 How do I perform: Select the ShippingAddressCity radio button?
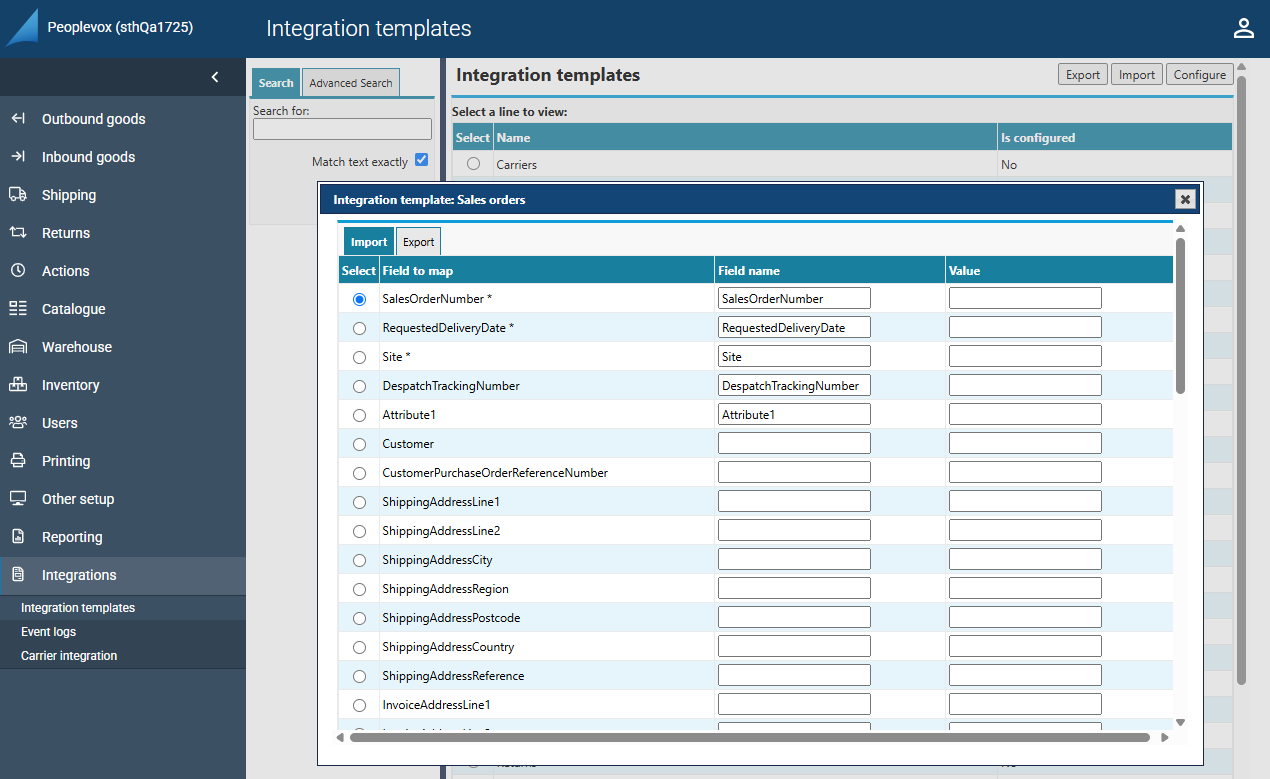click(x=359, y=560)
